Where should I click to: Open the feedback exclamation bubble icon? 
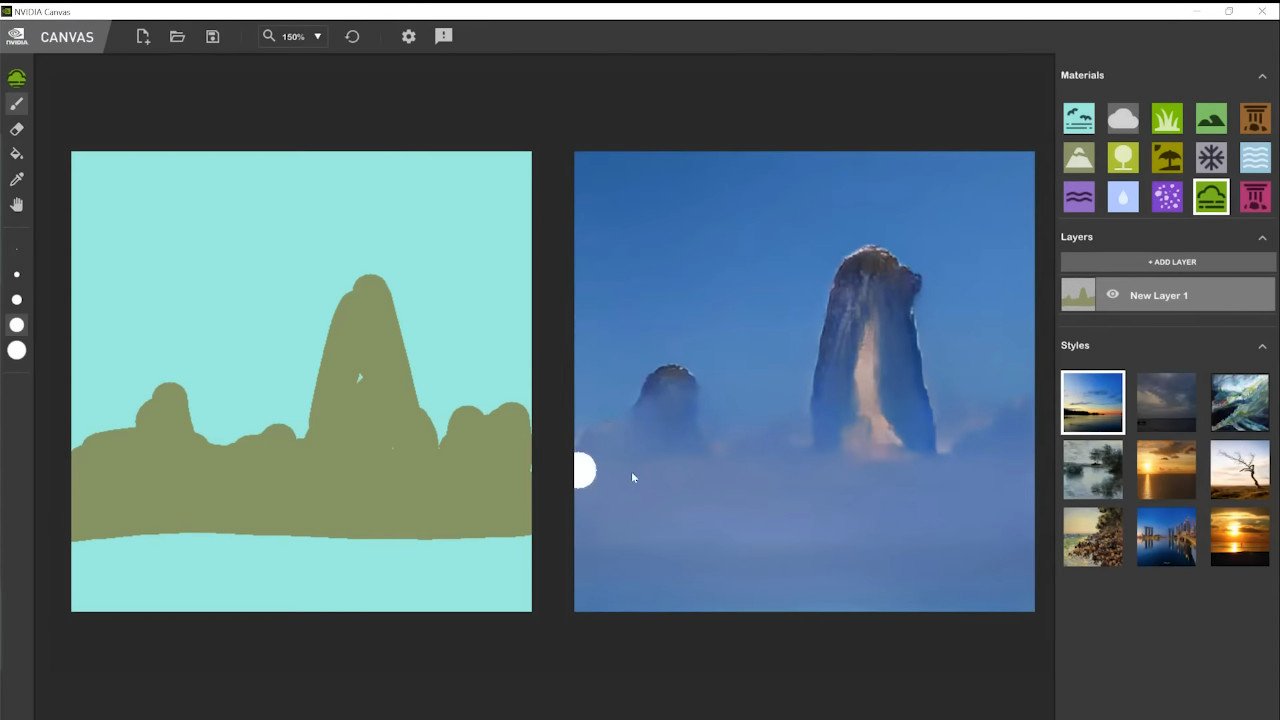pos(444,36)
